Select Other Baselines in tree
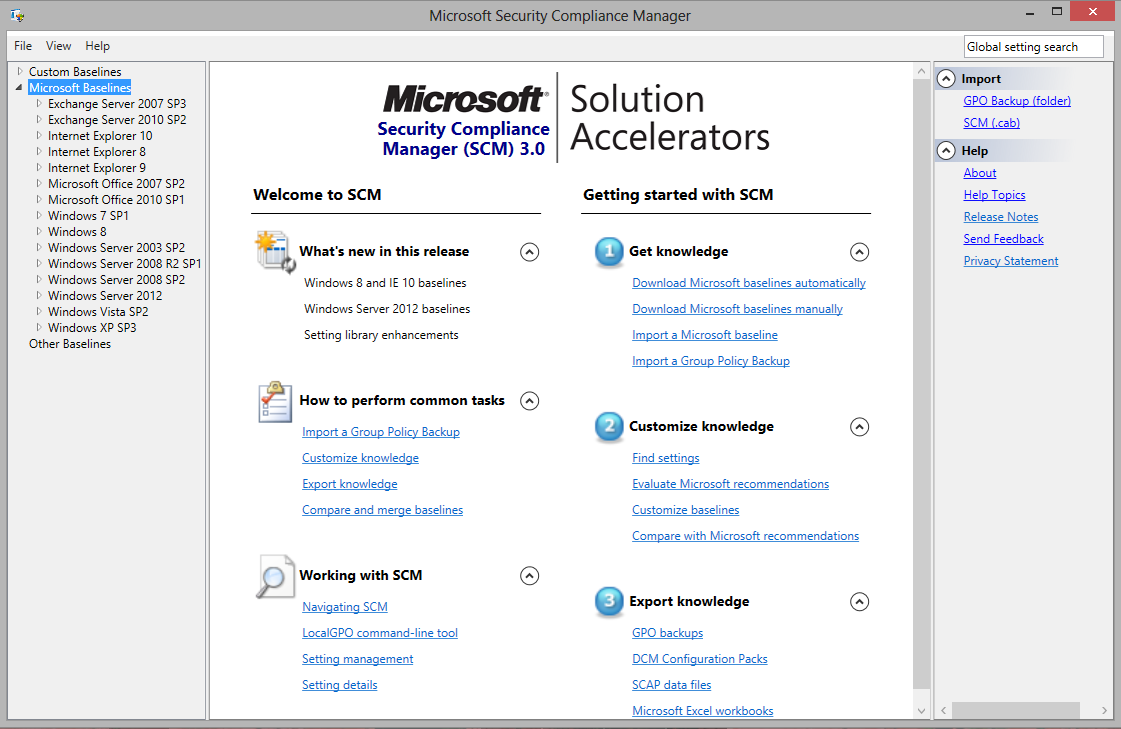Screen dimensions: 1121x729 [70, 344]
